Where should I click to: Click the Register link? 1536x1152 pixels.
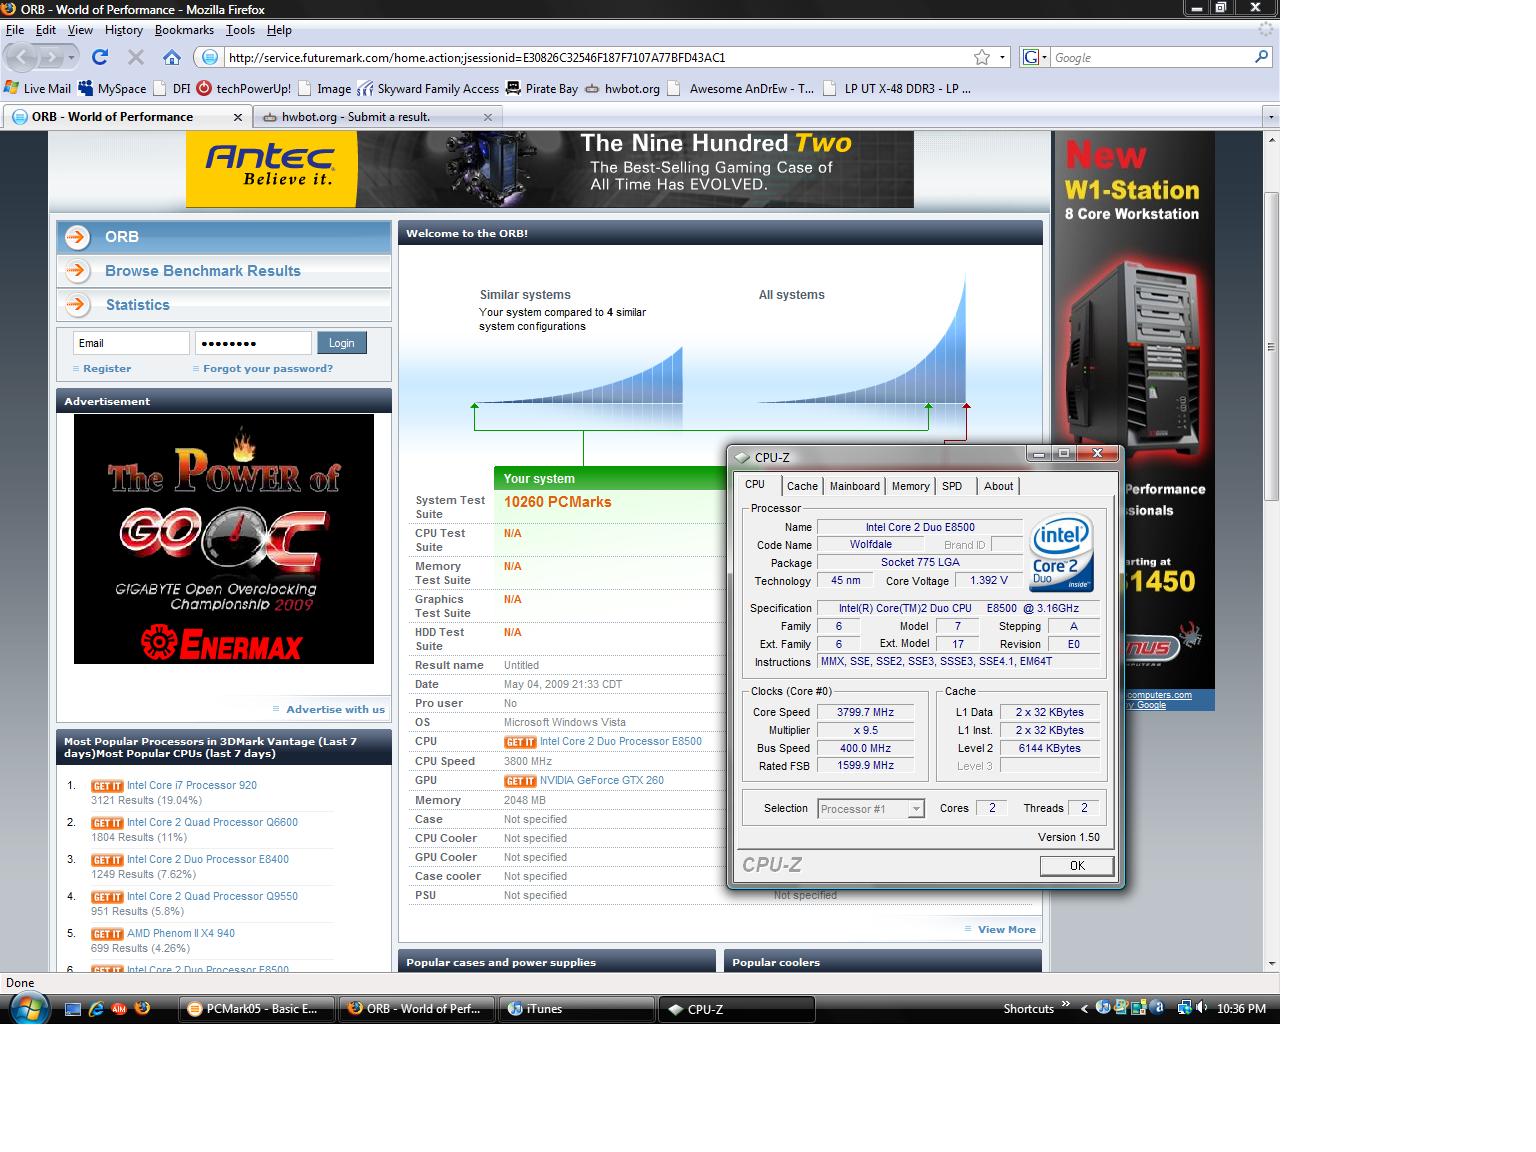pyautogui.click(x=107, y=369)
